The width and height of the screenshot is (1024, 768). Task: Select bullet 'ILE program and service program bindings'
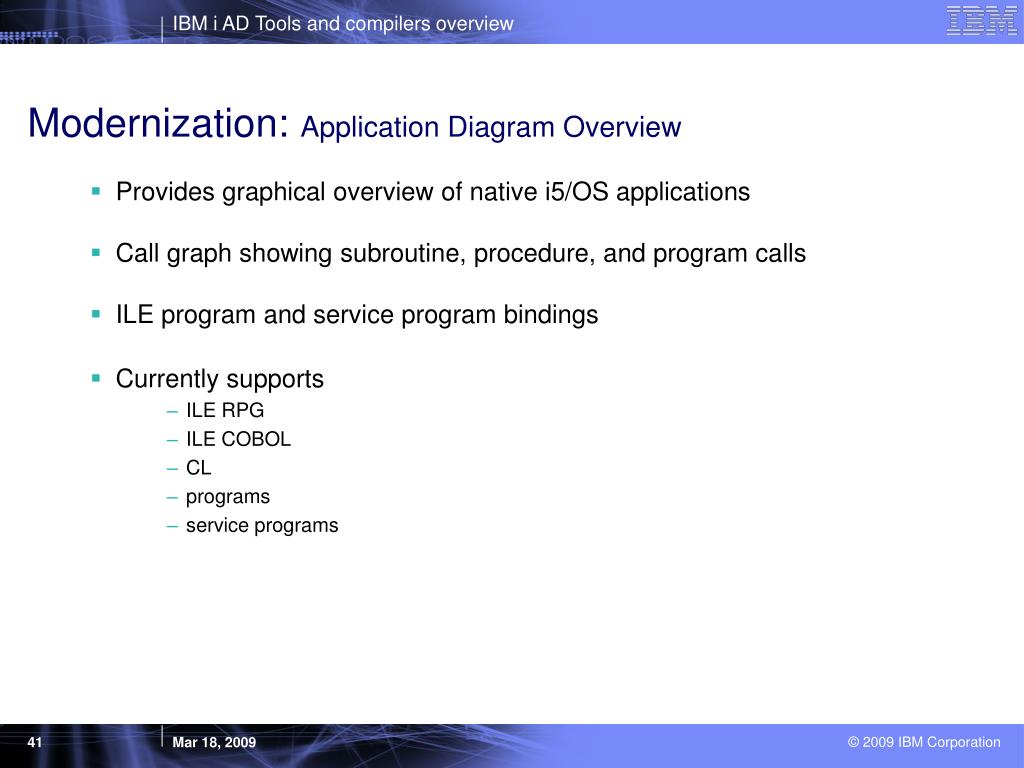point(357,315)
